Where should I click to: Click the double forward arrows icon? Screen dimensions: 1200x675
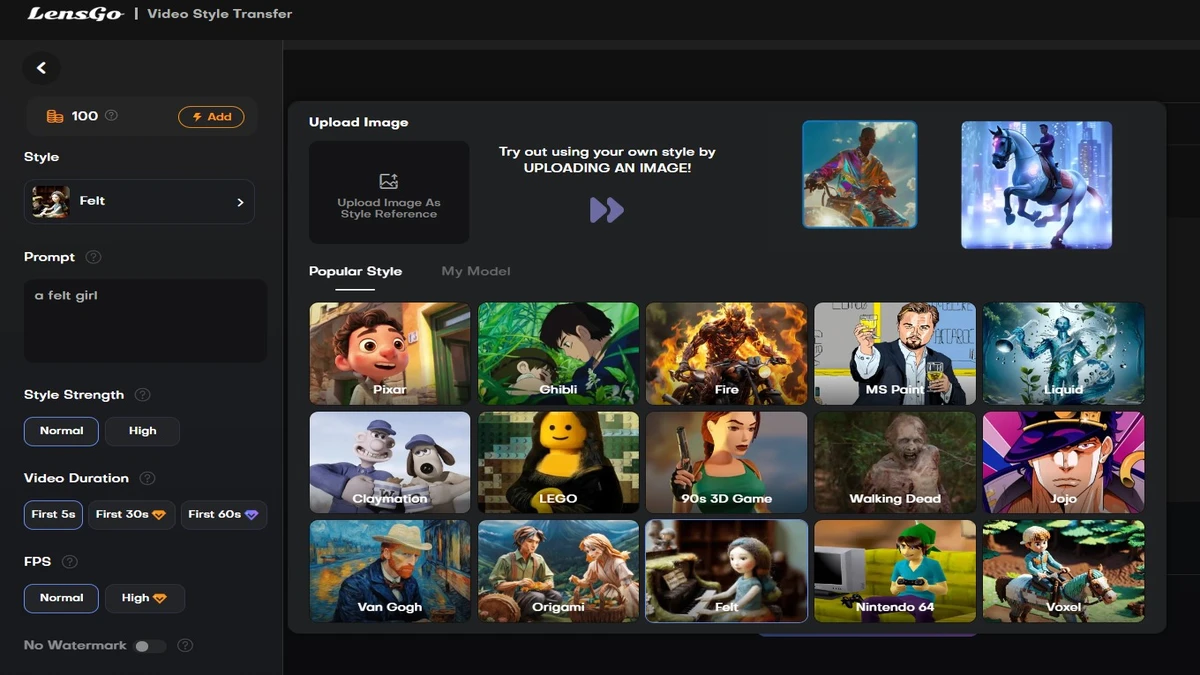(x=606, y=209)
